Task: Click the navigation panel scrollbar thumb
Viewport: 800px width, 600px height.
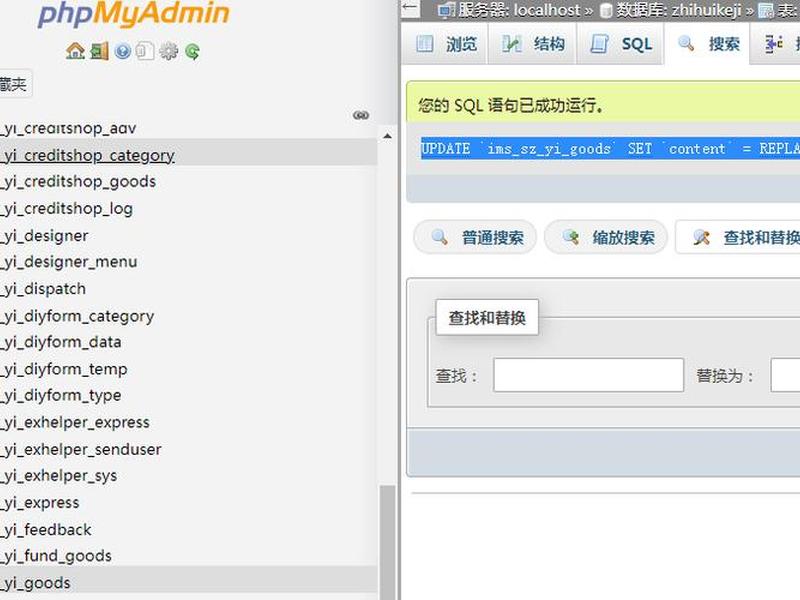Action: 387,542
